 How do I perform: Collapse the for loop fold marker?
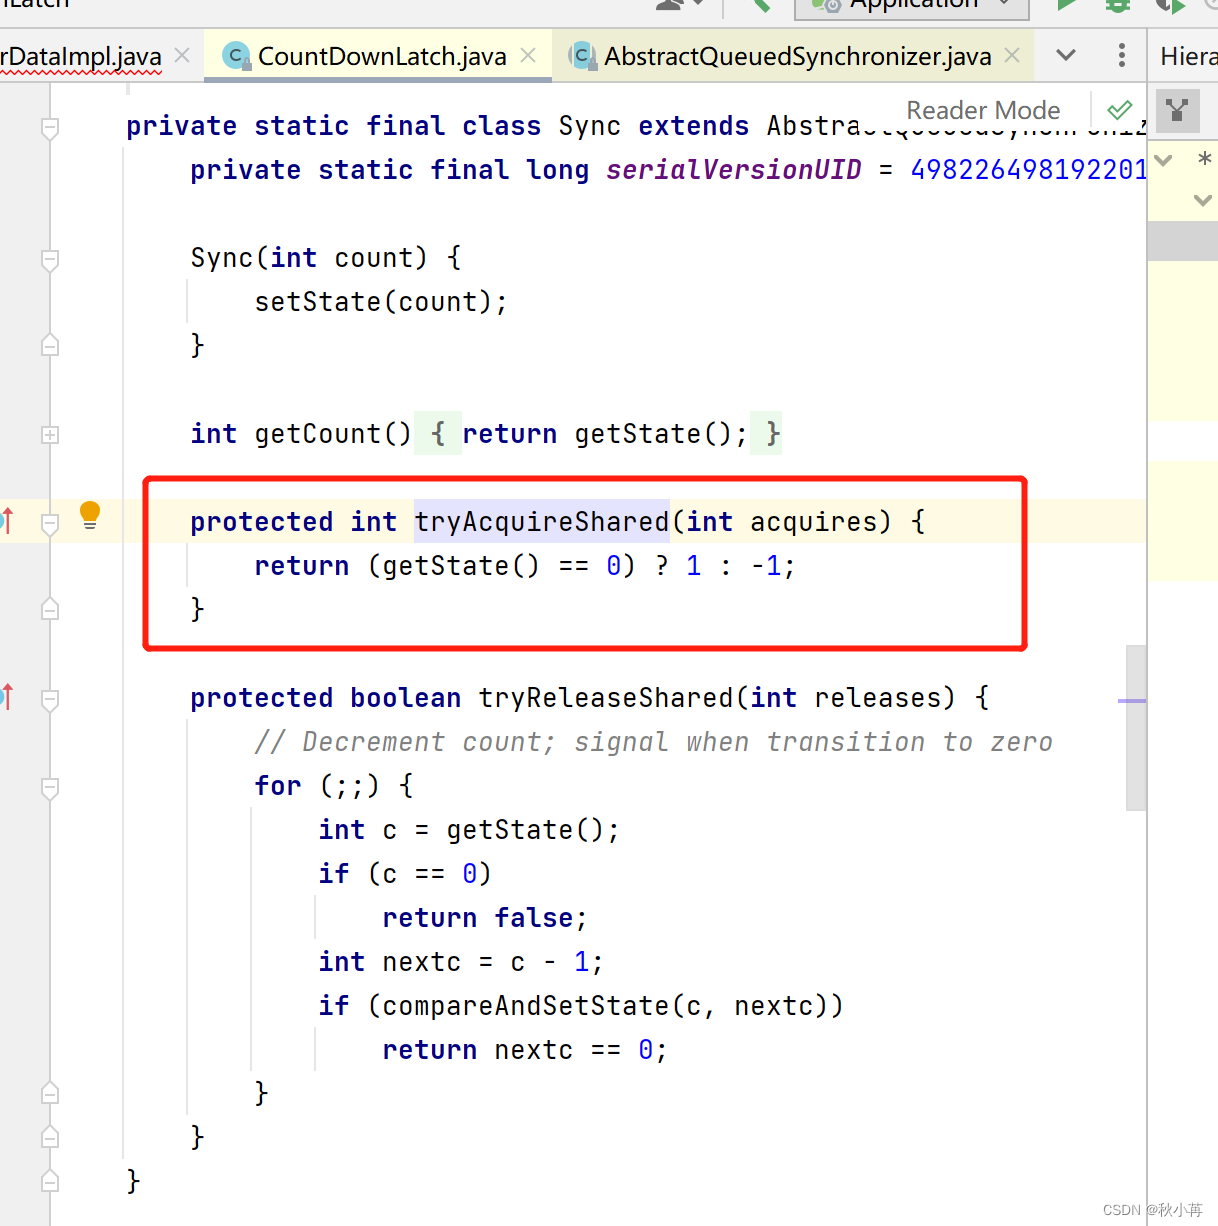click(50, 787)
